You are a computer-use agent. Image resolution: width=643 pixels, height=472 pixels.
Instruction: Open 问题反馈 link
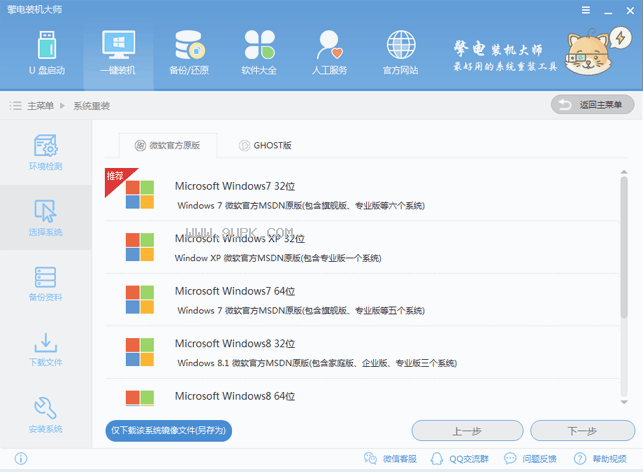[530, 458]
